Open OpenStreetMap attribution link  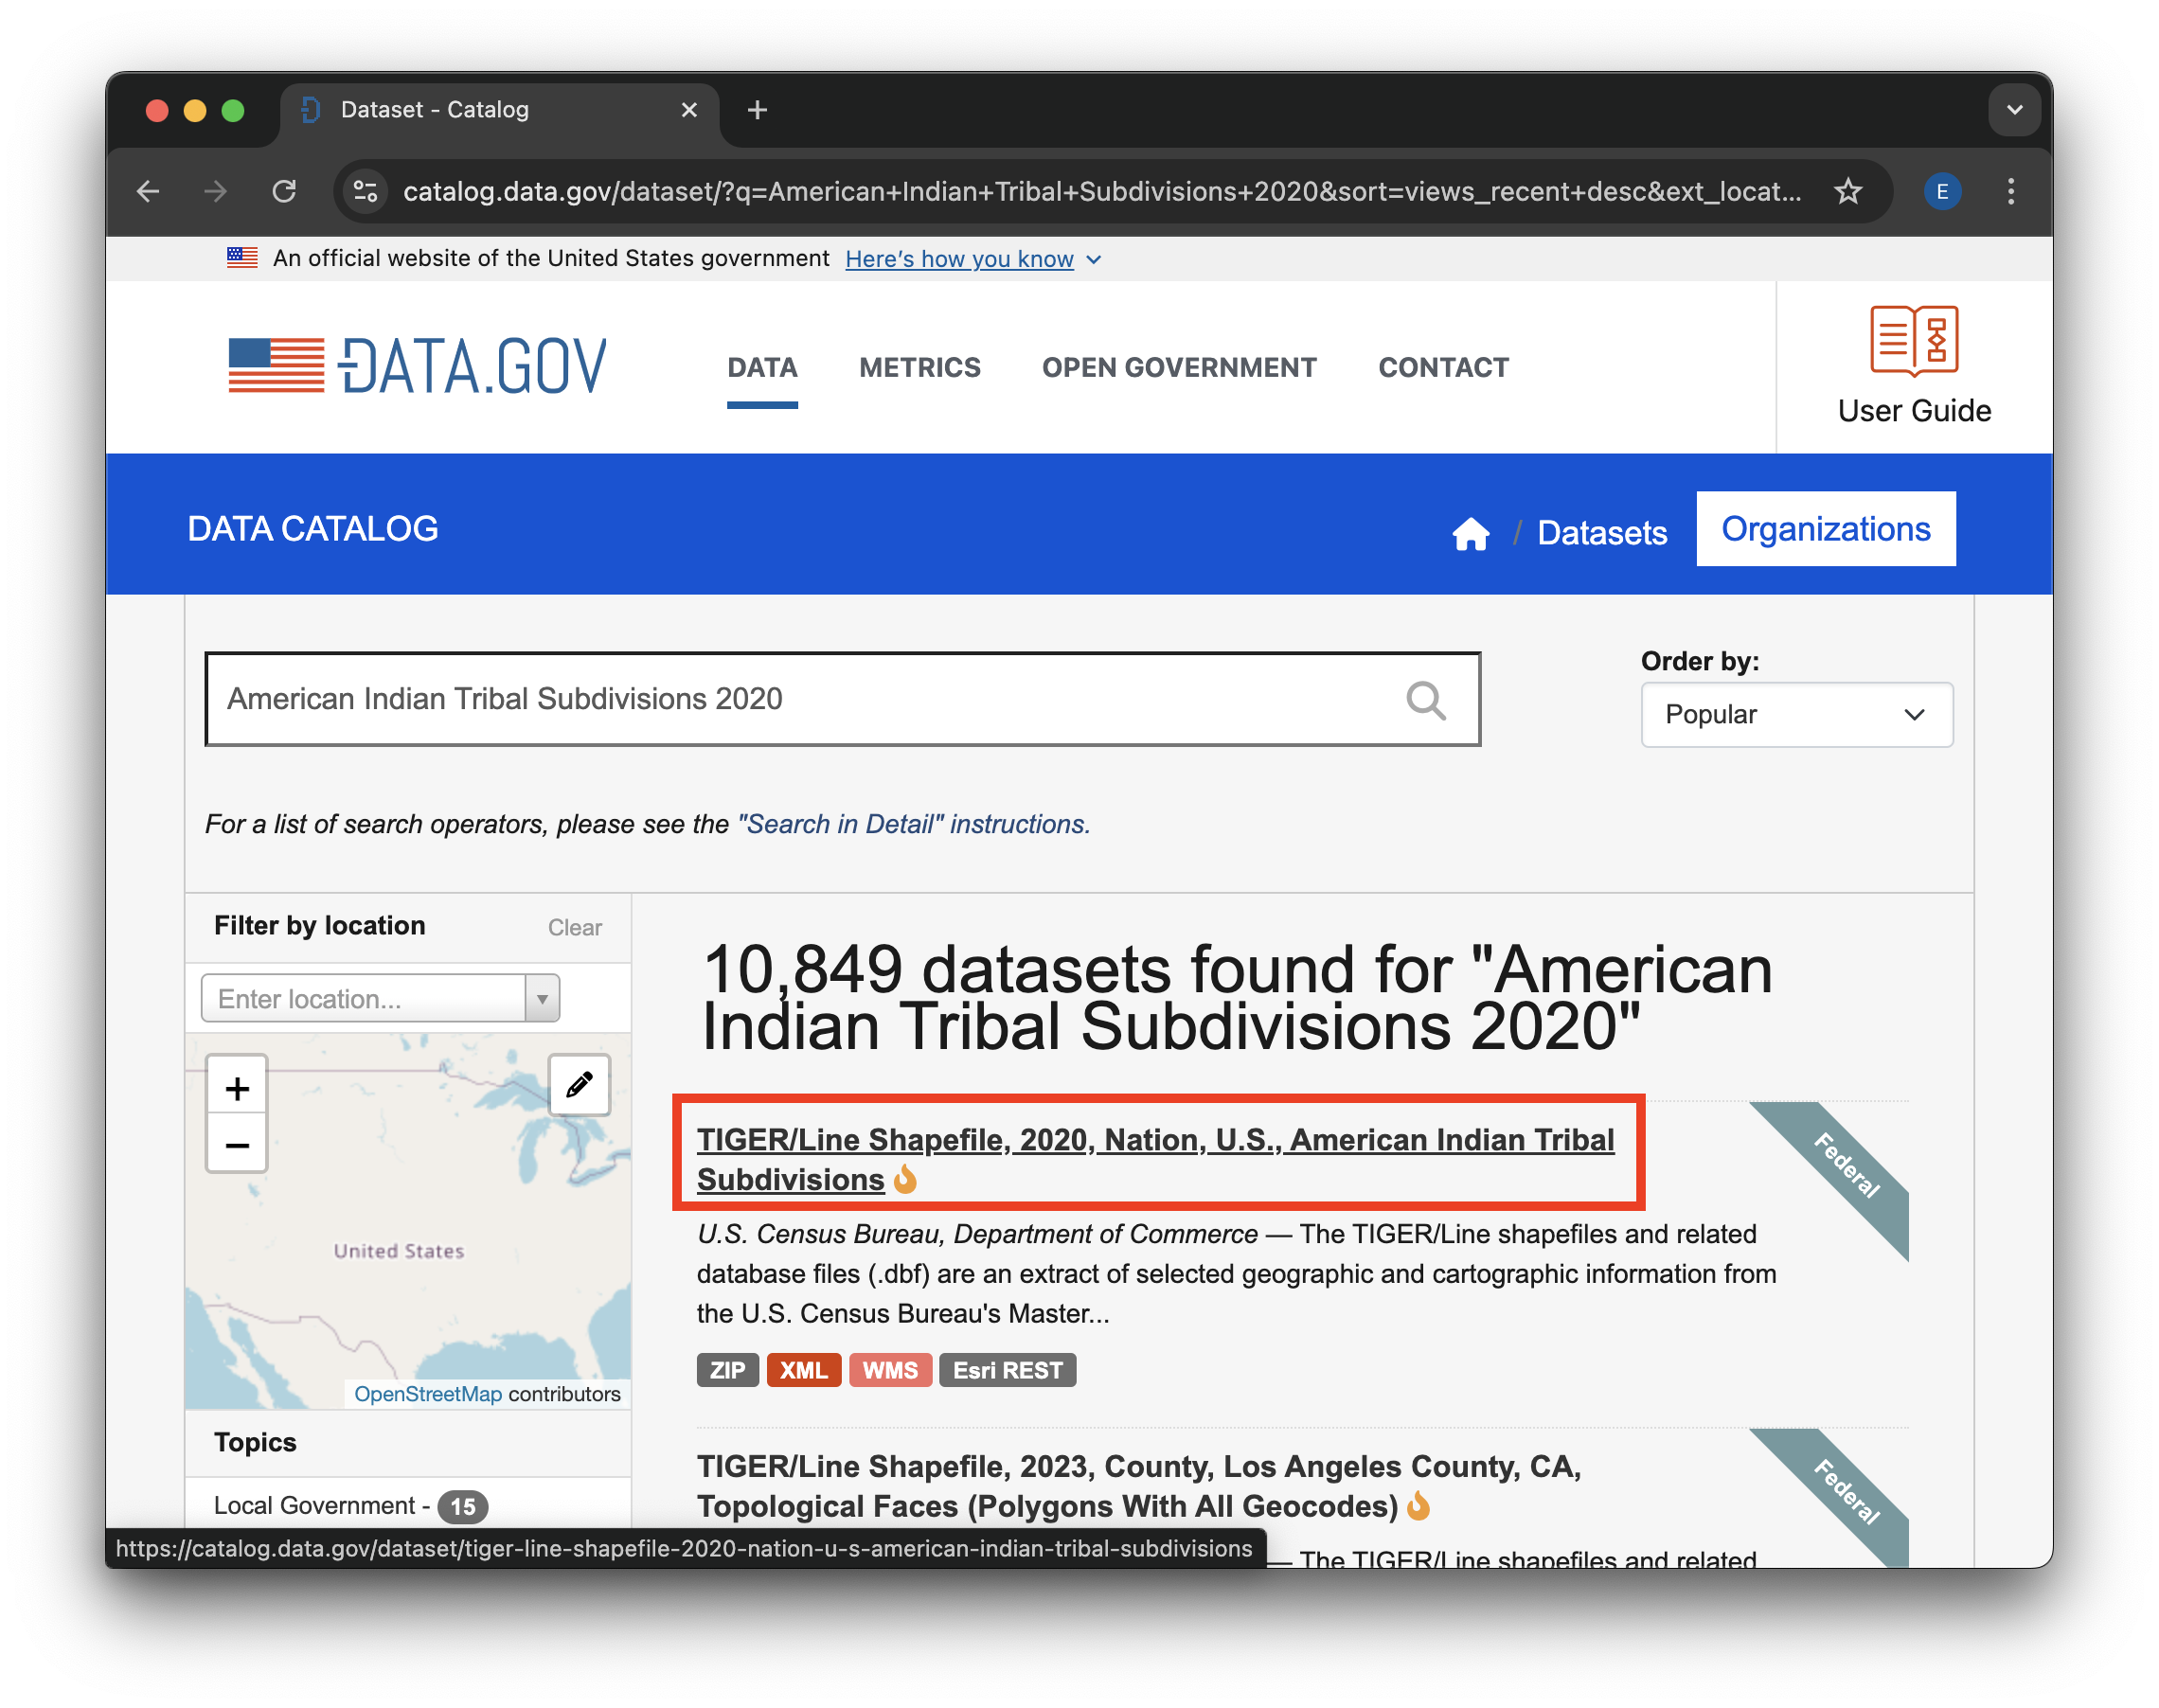click(428, 1393)
